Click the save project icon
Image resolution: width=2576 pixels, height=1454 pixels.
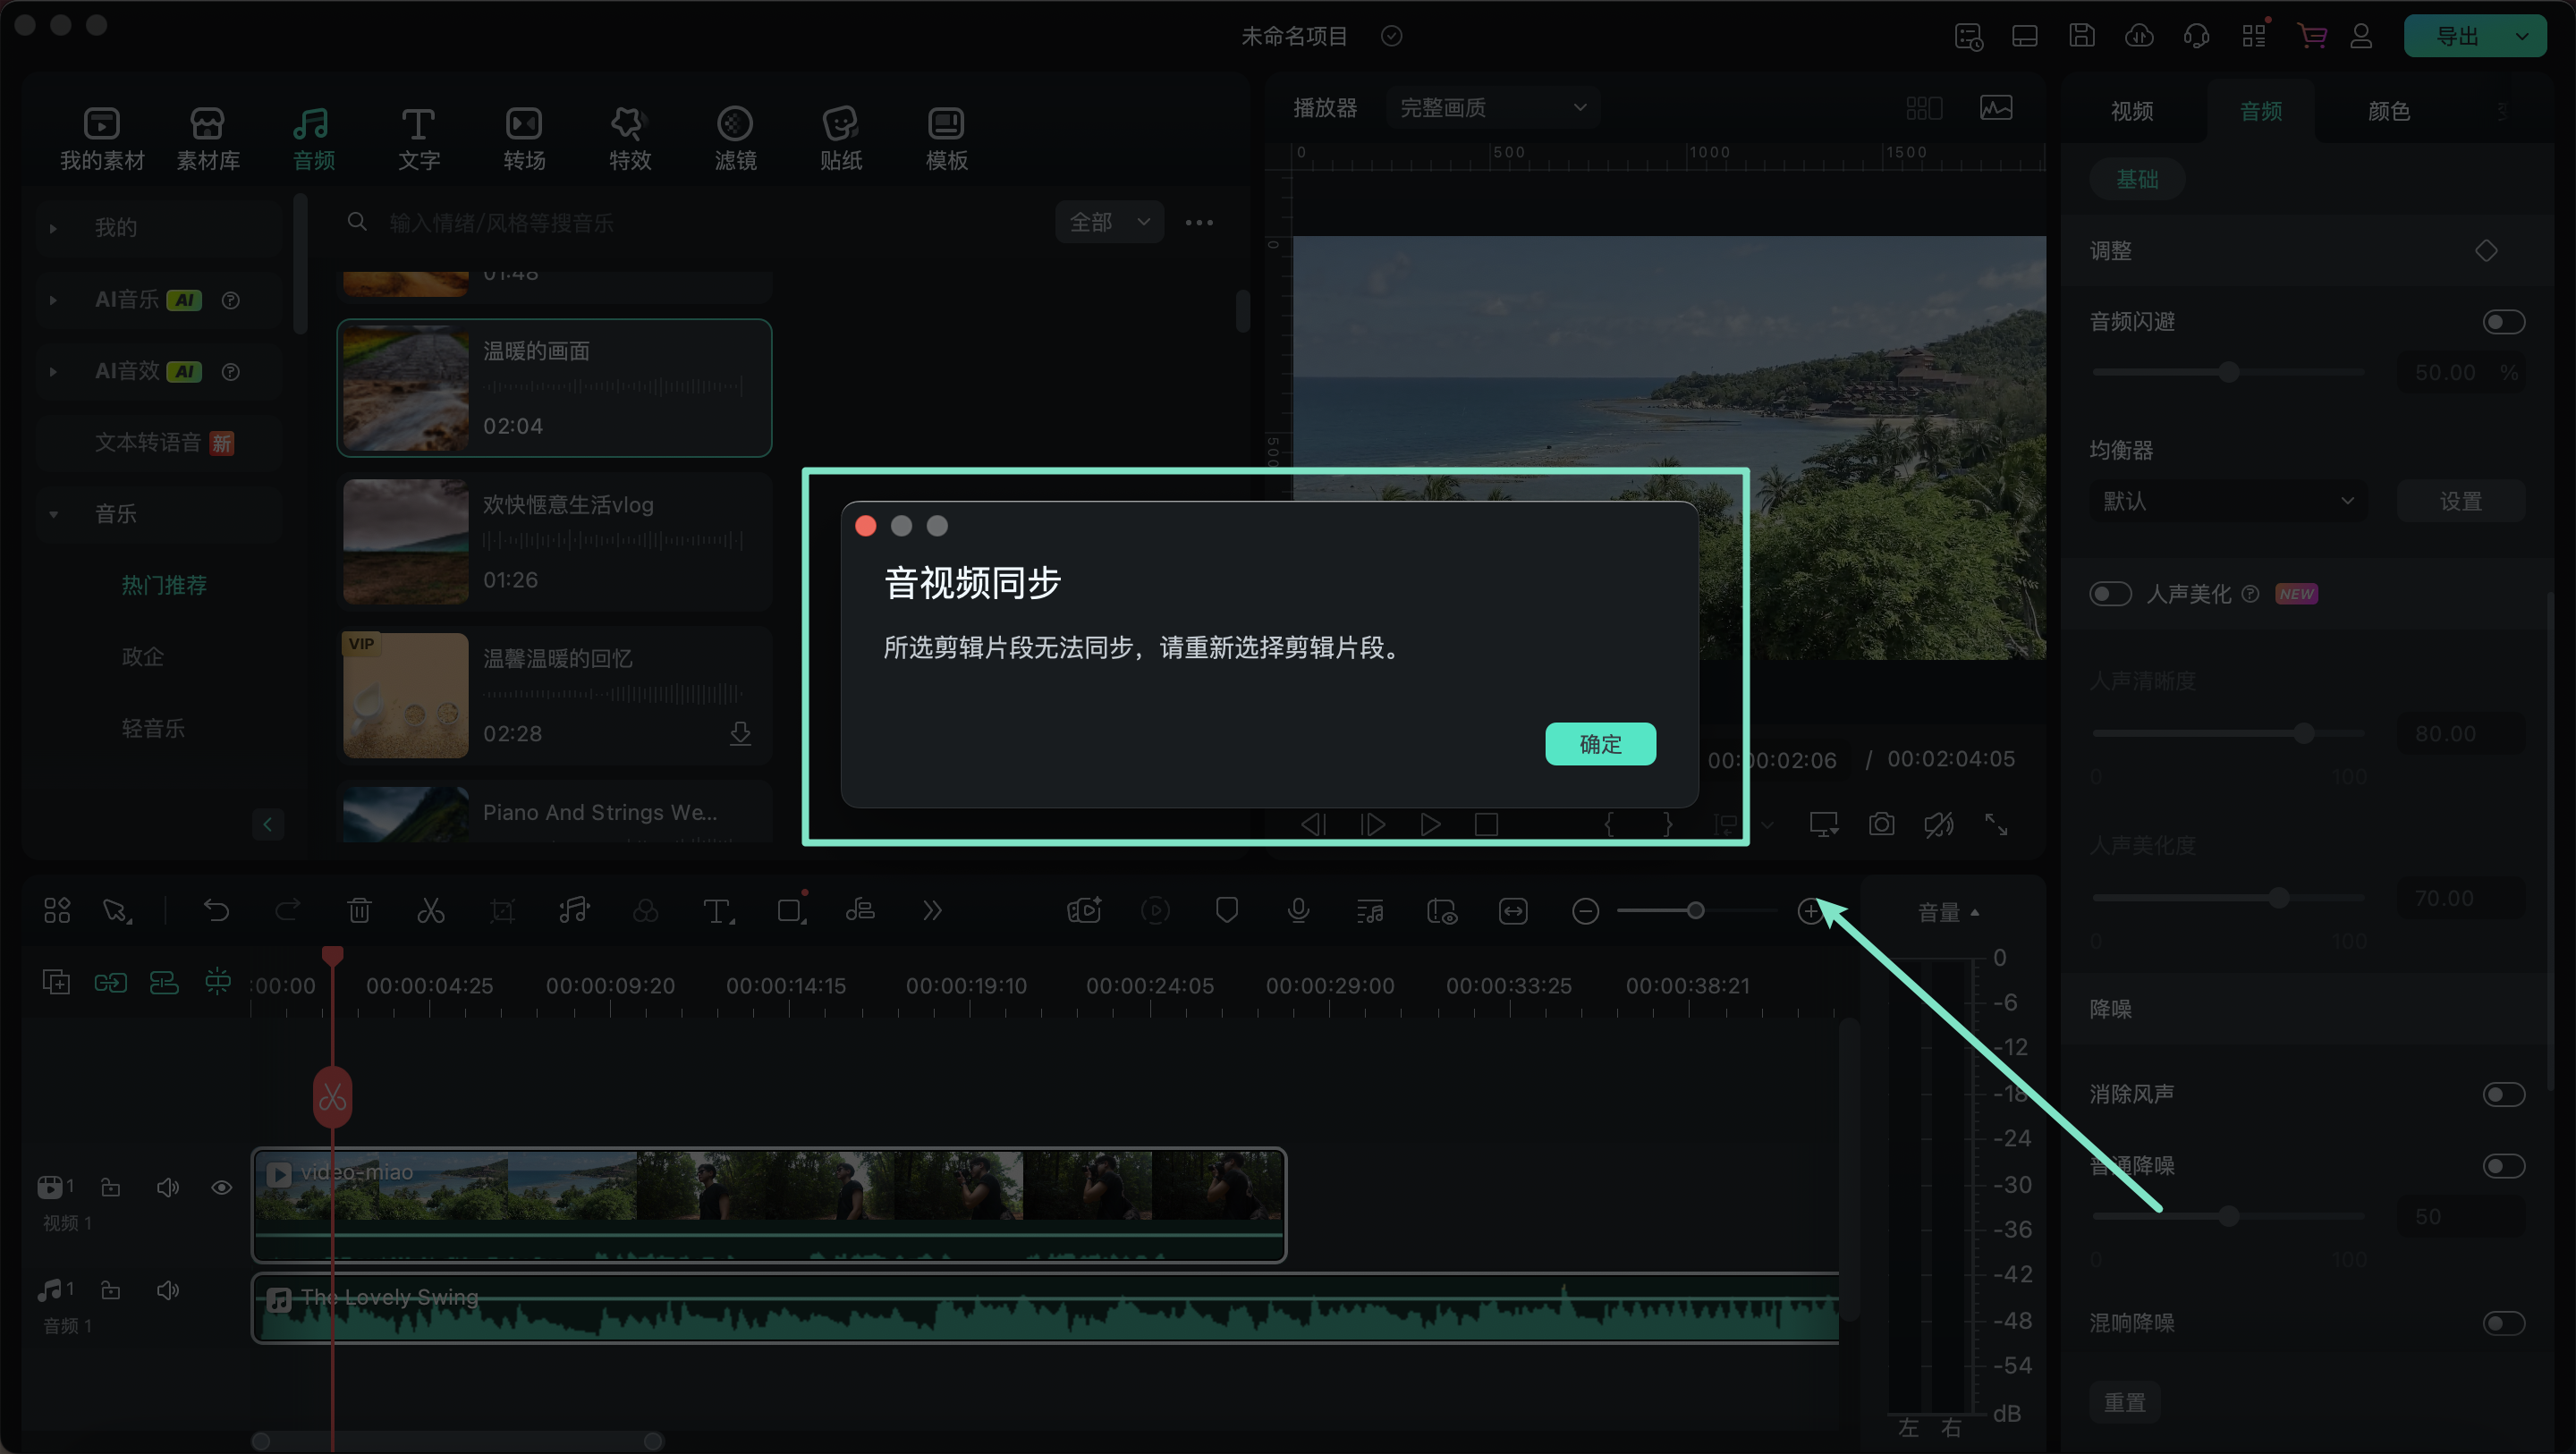tap(2082, 36)
